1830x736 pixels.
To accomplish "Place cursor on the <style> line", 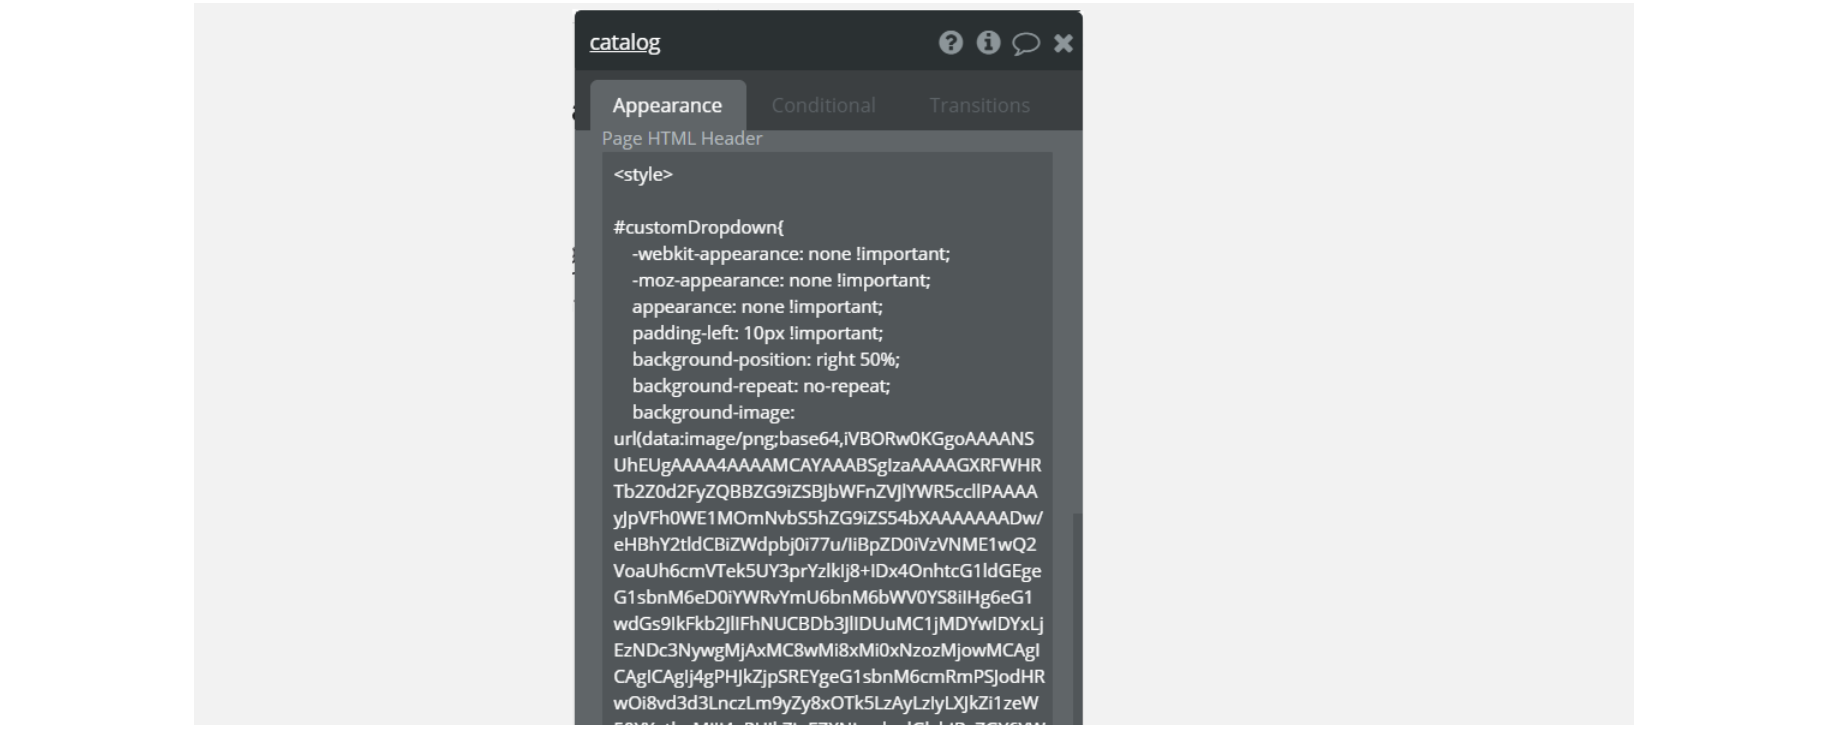I will (643, 174).
